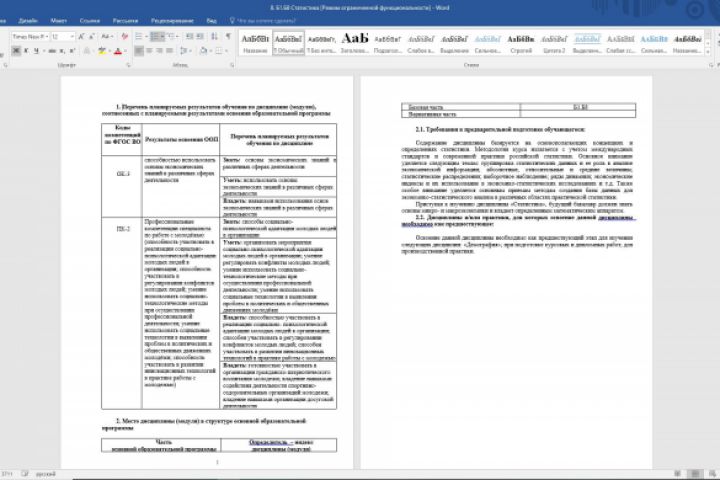
Task: Open the Рецензирование ribbon tab
Action: (x=172, y=21)
